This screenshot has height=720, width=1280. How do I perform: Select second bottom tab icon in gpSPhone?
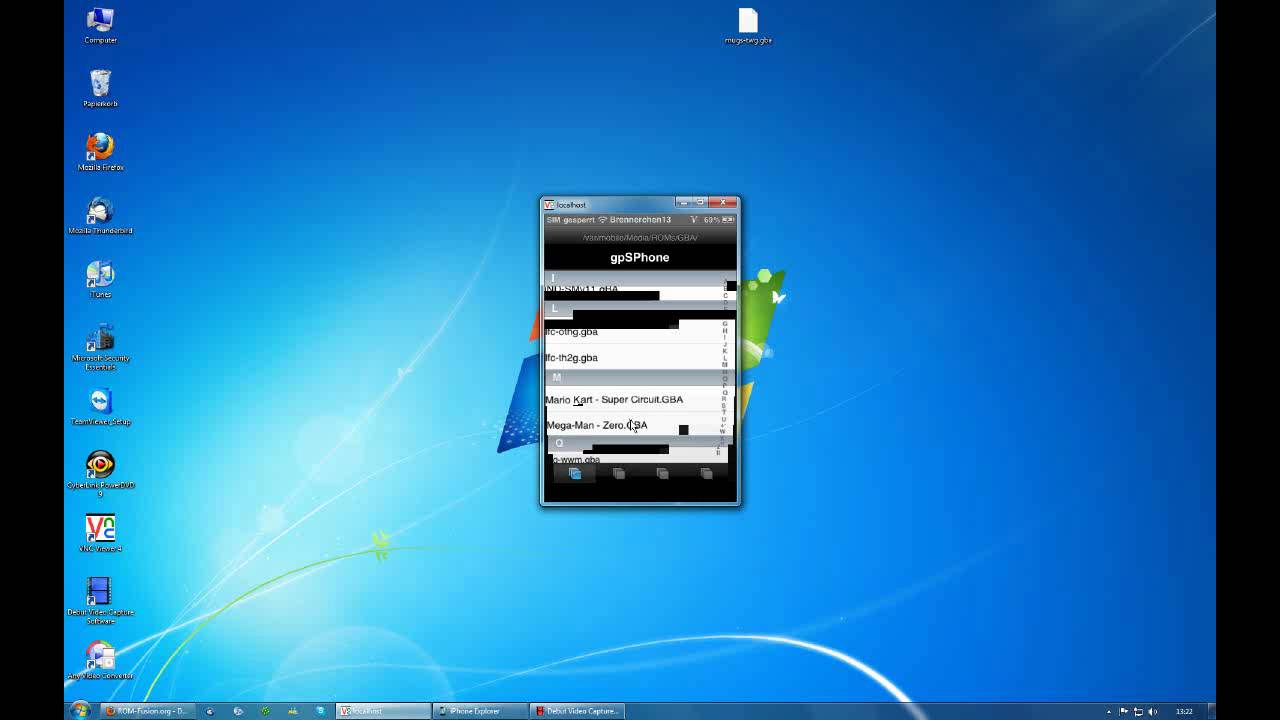tap(619, 473)
